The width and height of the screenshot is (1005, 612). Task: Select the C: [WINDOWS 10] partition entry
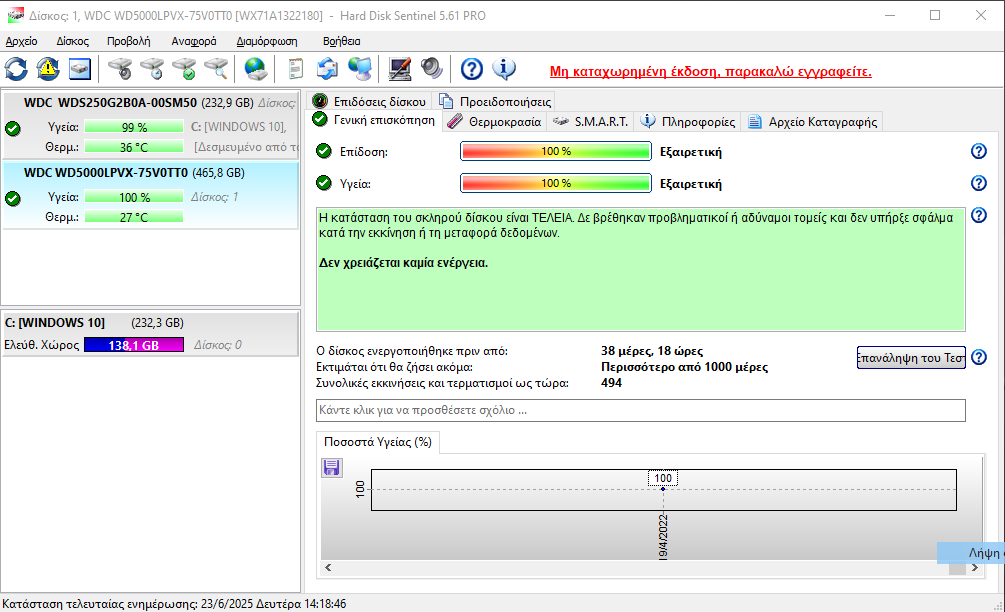tap(151, 333)
